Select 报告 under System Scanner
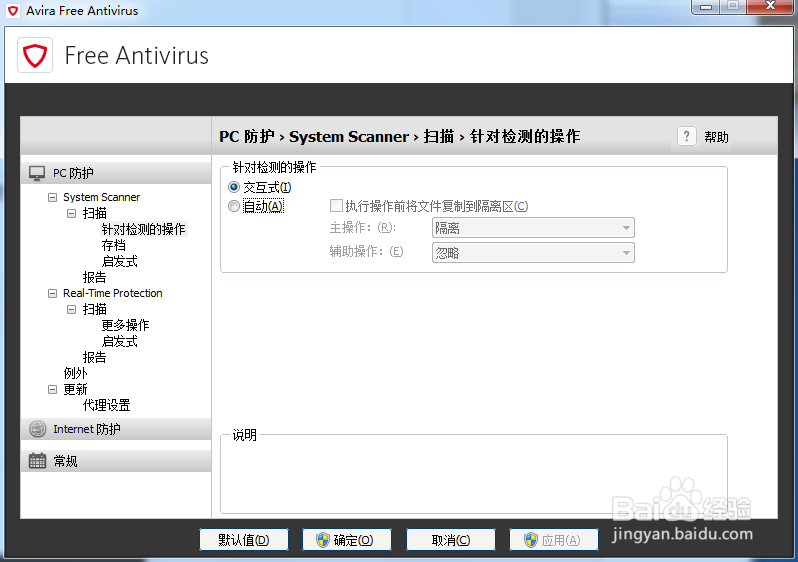This screenshot has height=562, width=798. (95, 277)
